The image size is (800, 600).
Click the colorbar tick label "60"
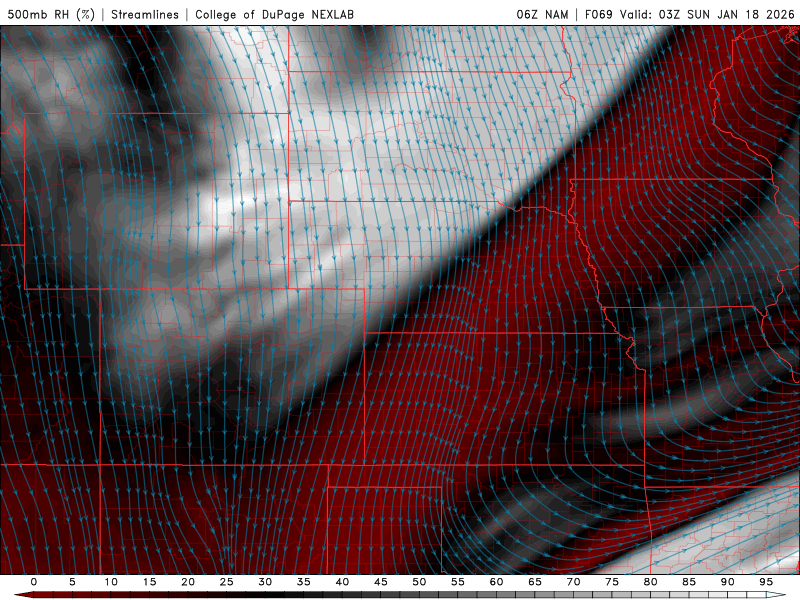[496, 582]
